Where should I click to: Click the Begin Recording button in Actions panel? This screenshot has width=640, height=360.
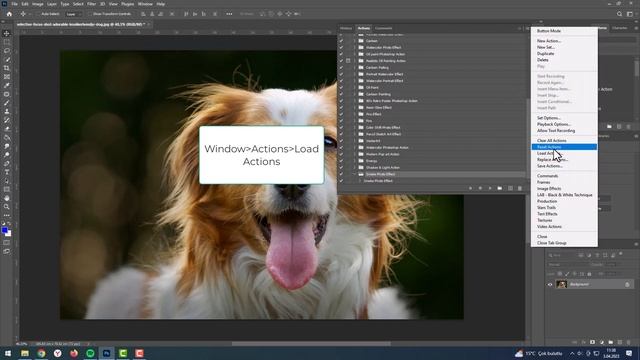[480, 189]
